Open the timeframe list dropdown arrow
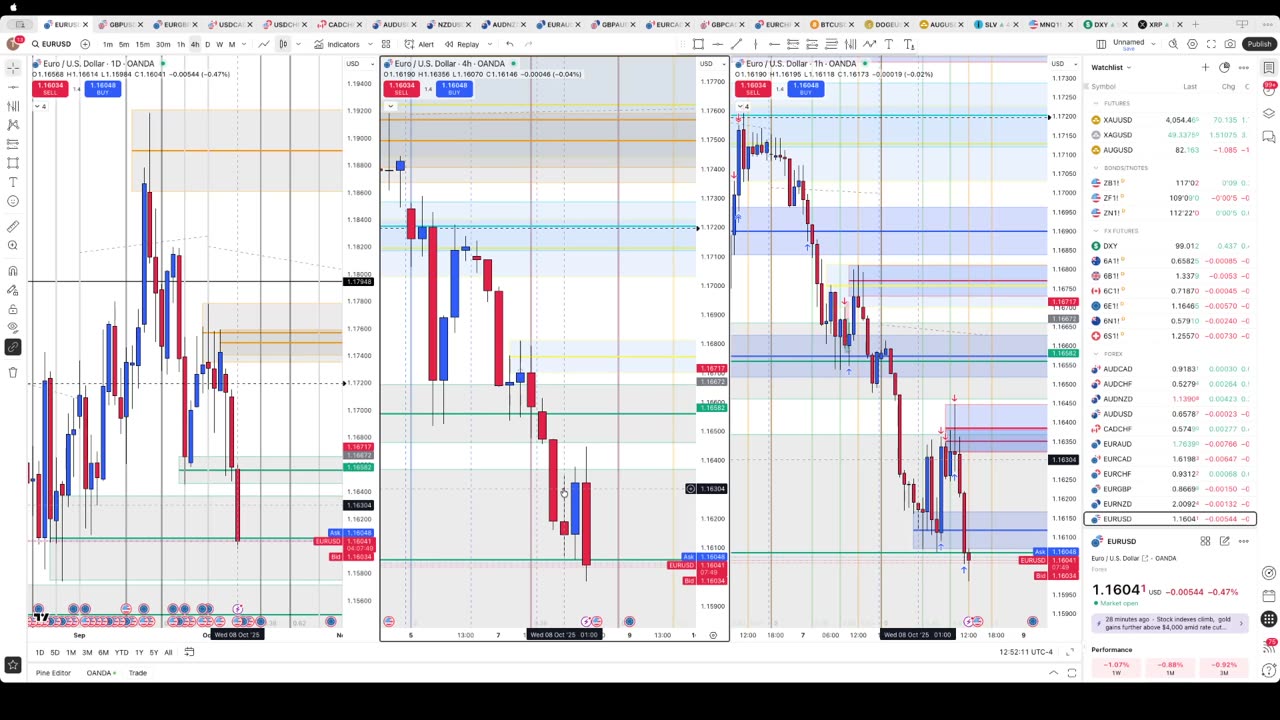Screen dimensions: 1280x720 [246, 44]
